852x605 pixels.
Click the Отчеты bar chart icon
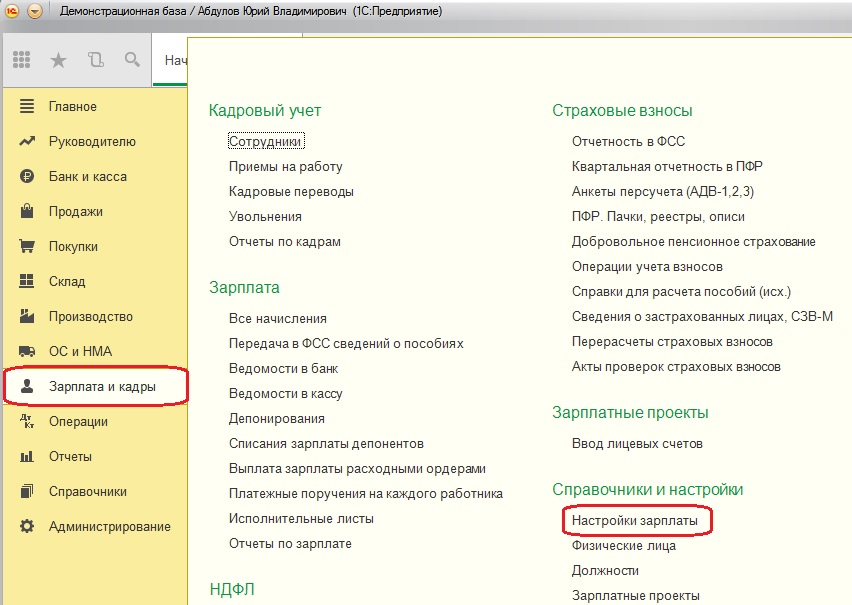[x=27, y=456]
